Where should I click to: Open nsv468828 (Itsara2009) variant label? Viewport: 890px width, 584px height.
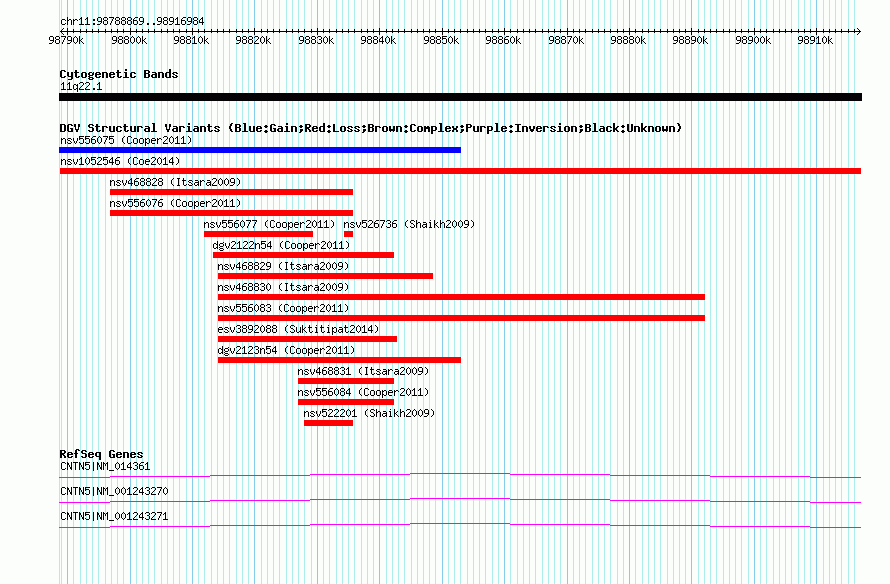[x=175, y=182]
